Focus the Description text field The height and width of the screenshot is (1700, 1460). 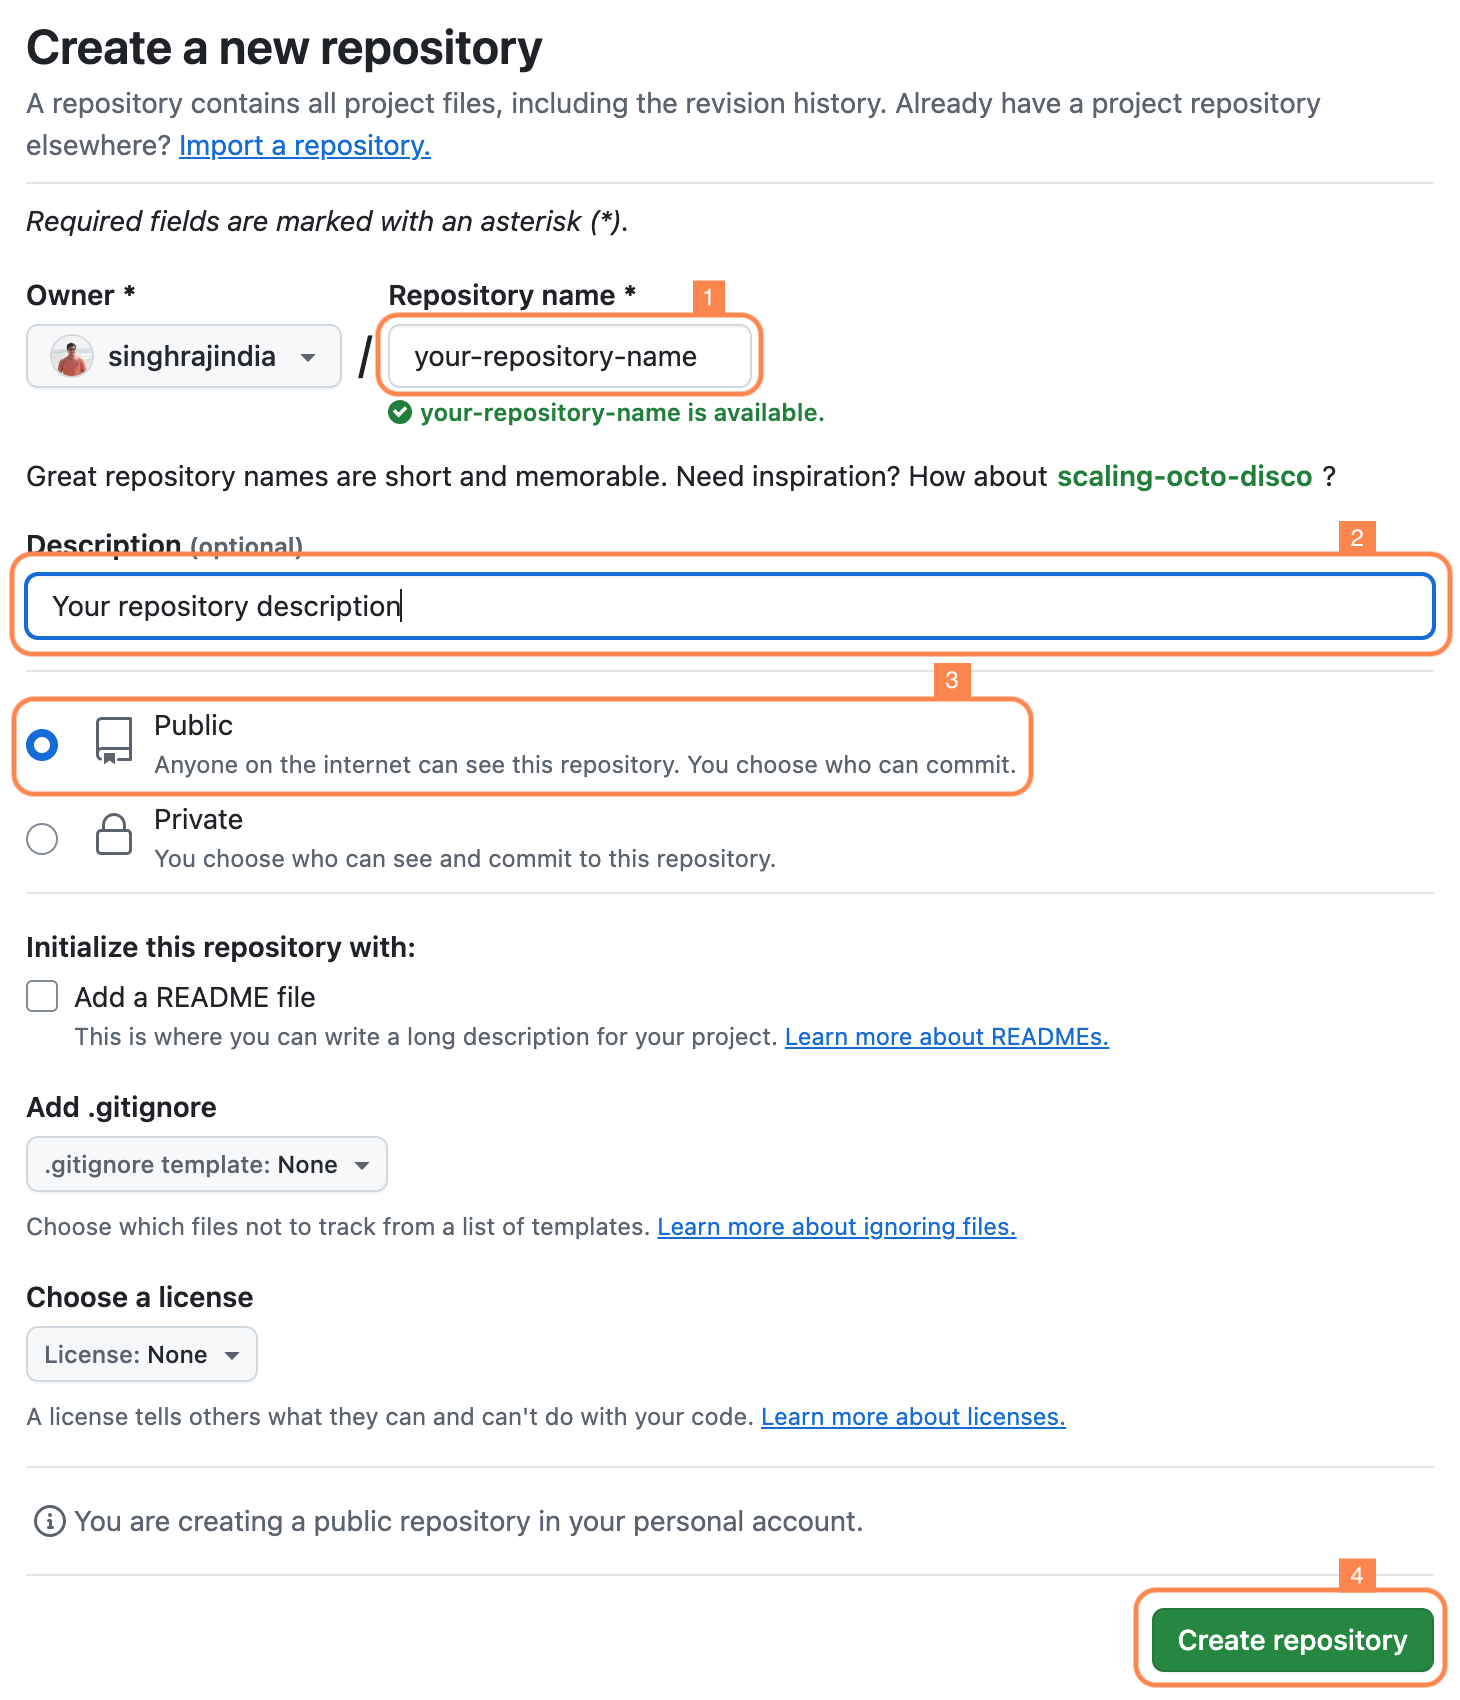[x=730, y=606]
